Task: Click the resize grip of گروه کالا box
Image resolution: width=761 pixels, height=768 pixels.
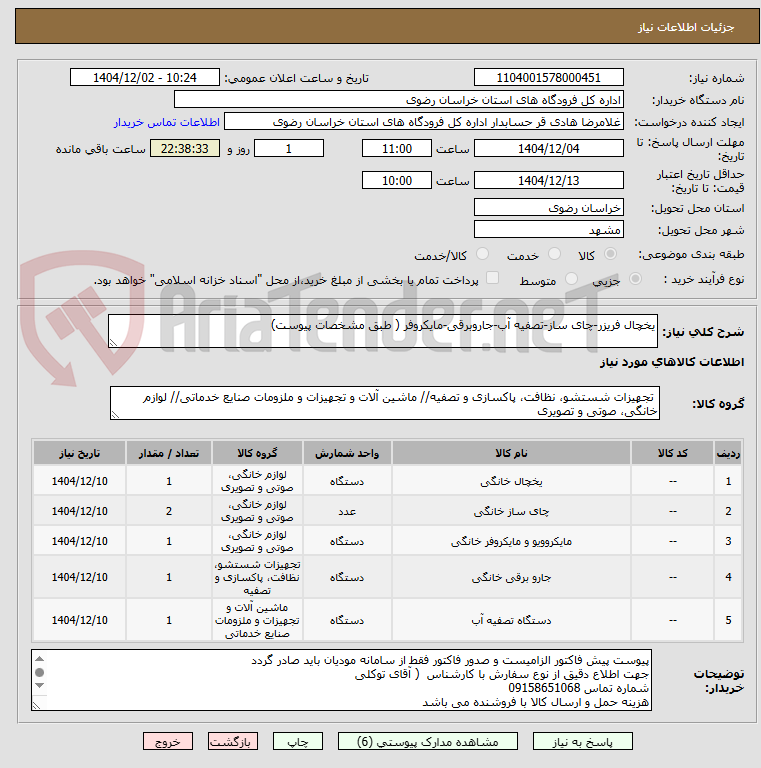Action: click(x=115, y=415)
